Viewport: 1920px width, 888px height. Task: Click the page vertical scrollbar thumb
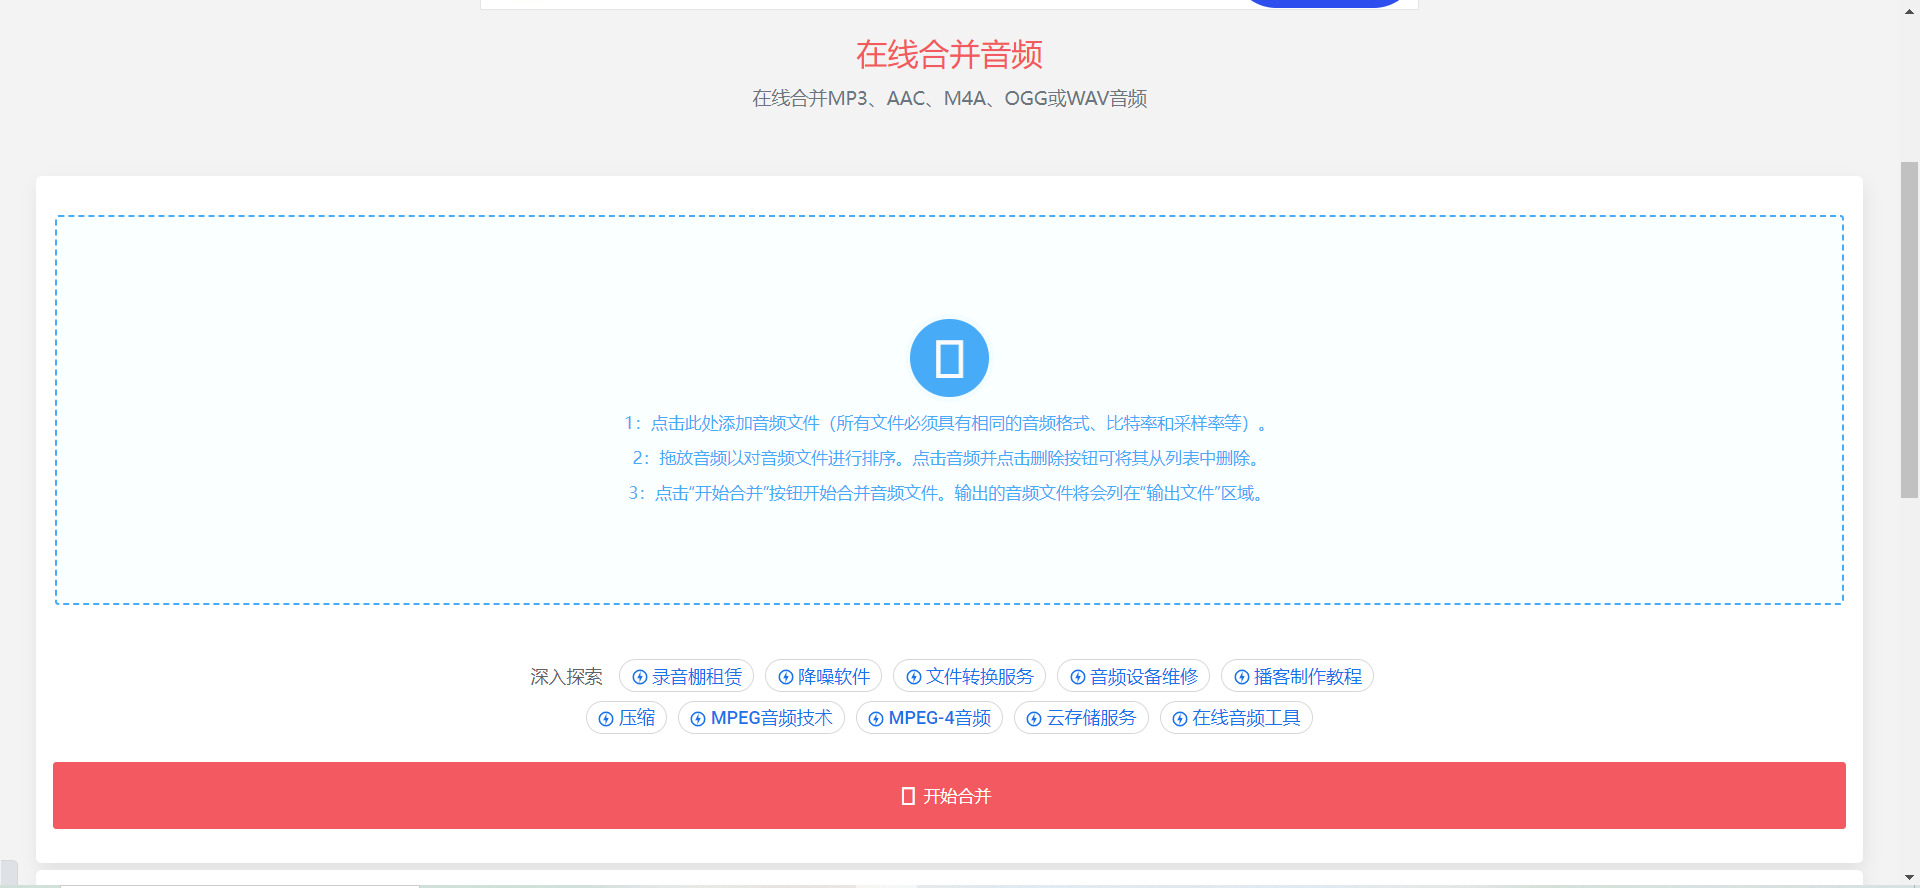point(1909,329)
